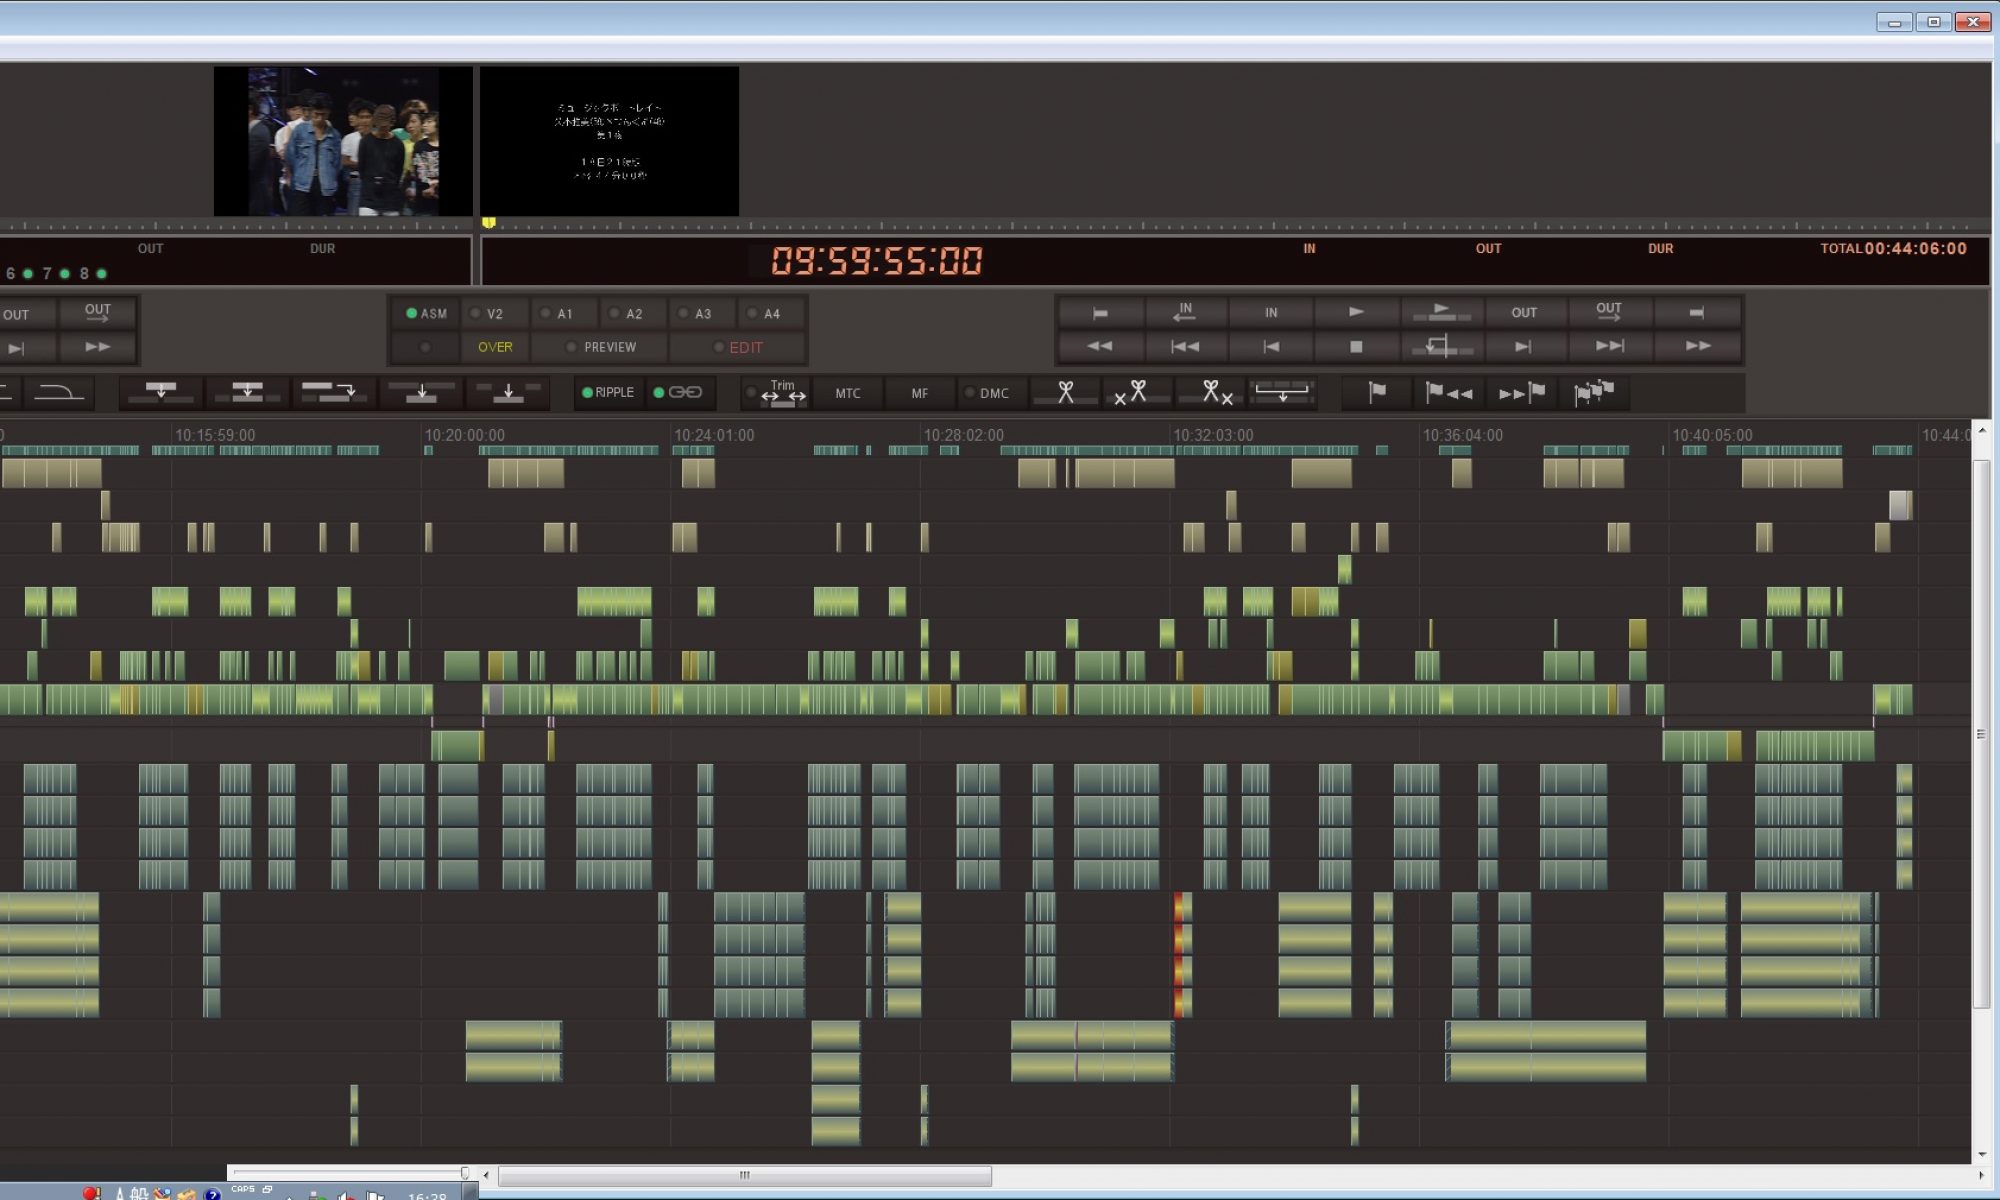Step forward one frame in the right transport panel
This screenshot has height=1200, width=2000.
click(x=1524, y=346)
